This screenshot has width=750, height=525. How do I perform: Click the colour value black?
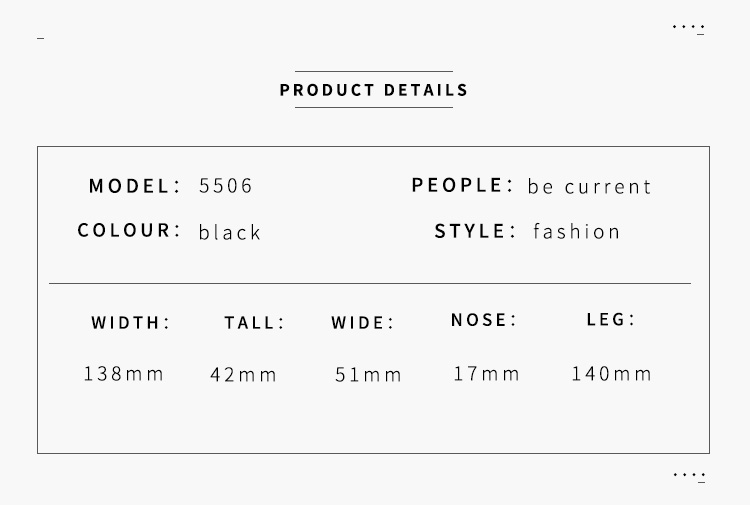coord(230,232)
